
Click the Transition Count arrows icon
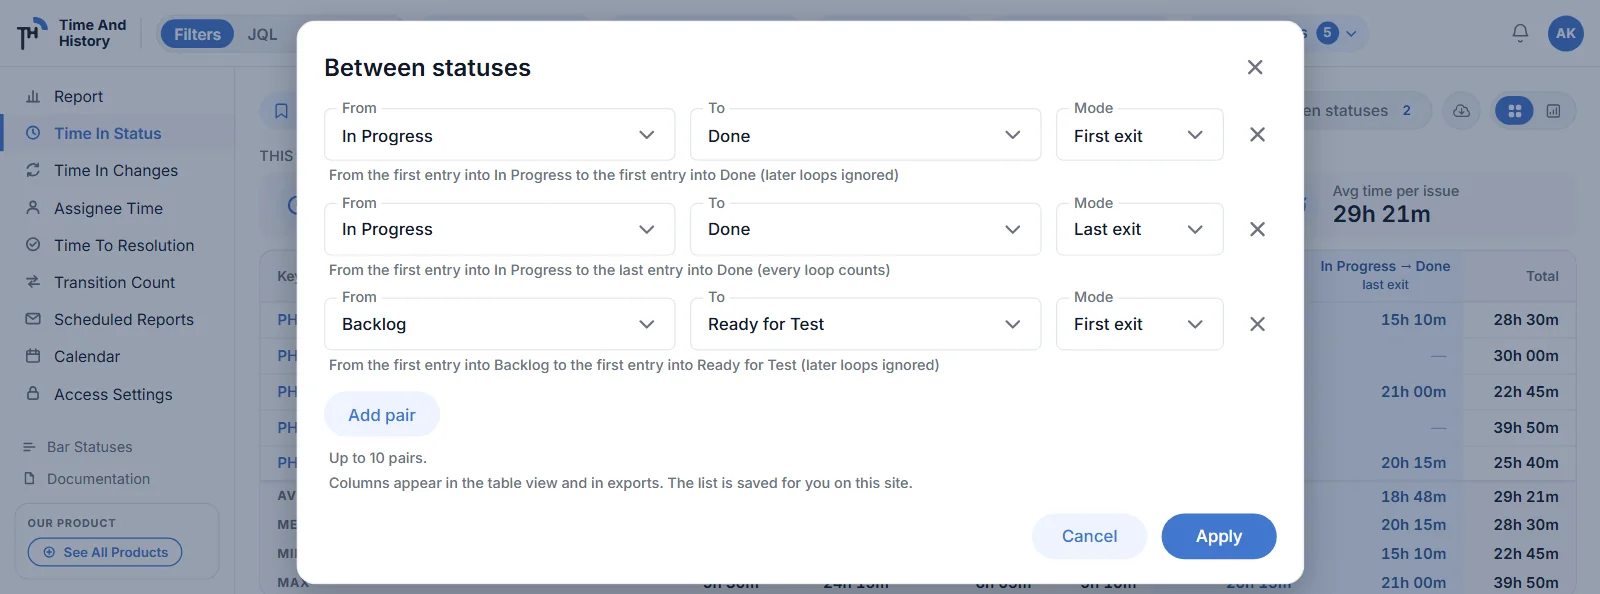tap(33, 282)
